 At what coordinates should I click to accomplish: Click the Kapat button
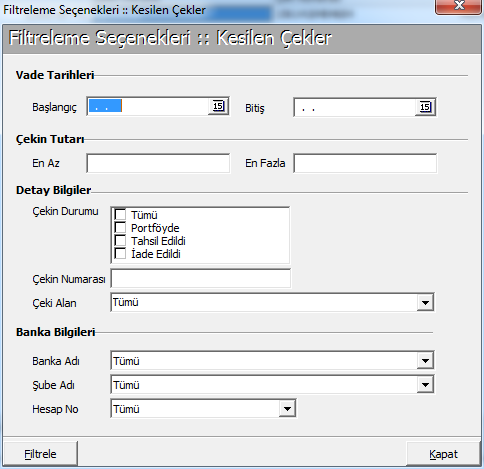click(x=443, y=454)
